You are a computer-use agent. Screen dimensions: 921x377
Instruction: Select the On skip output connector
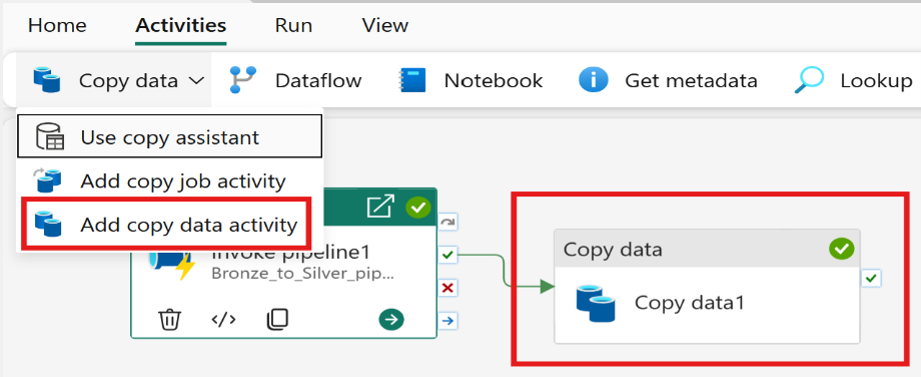(449, 223)
